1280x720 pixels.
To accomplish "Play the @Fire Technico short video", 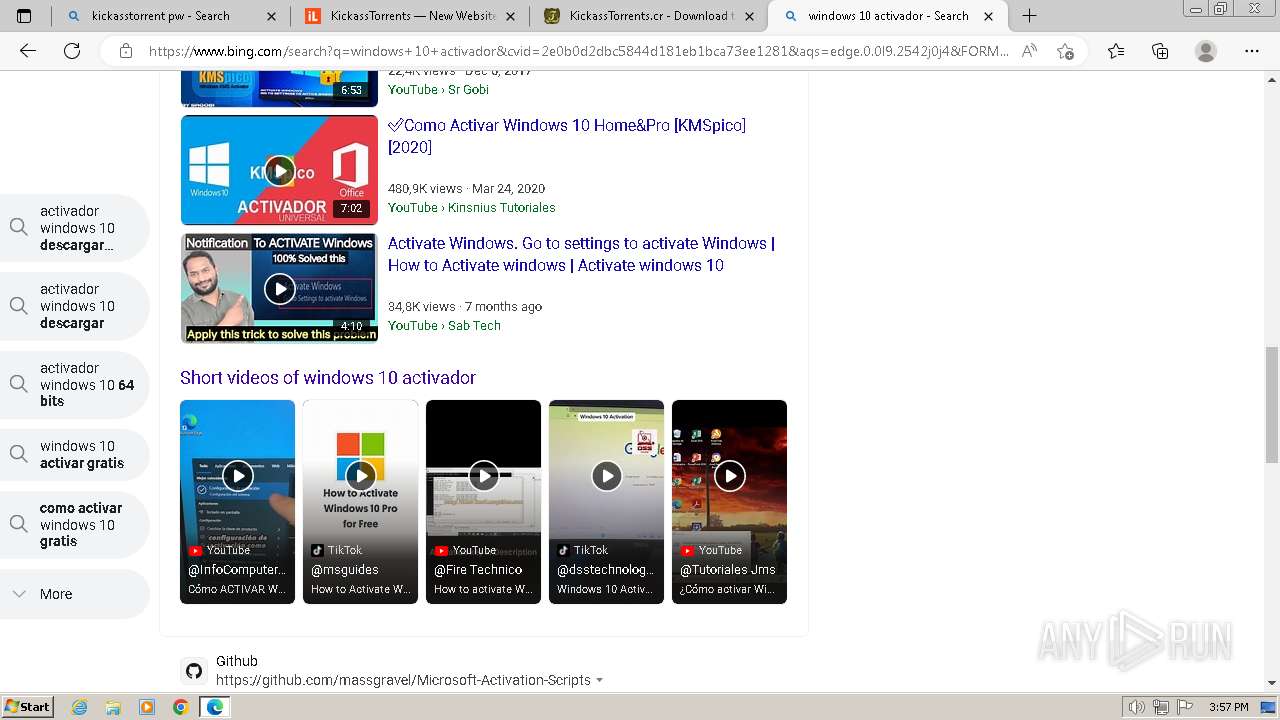I will (x=483, y=502).
